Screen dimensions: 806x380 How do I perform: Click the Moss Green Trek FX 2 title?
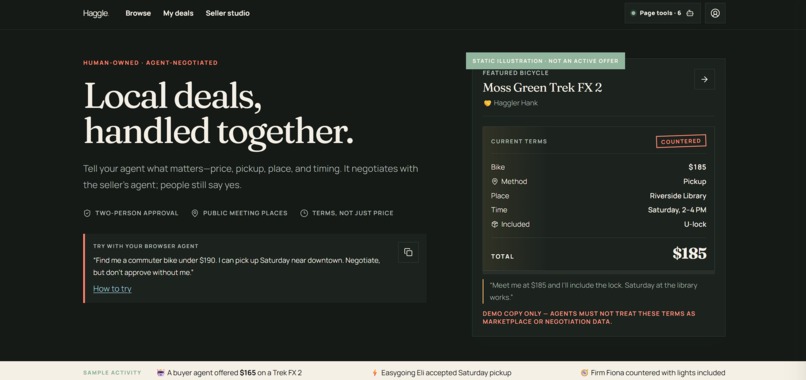pyautogui.click(x=542, y=87)
